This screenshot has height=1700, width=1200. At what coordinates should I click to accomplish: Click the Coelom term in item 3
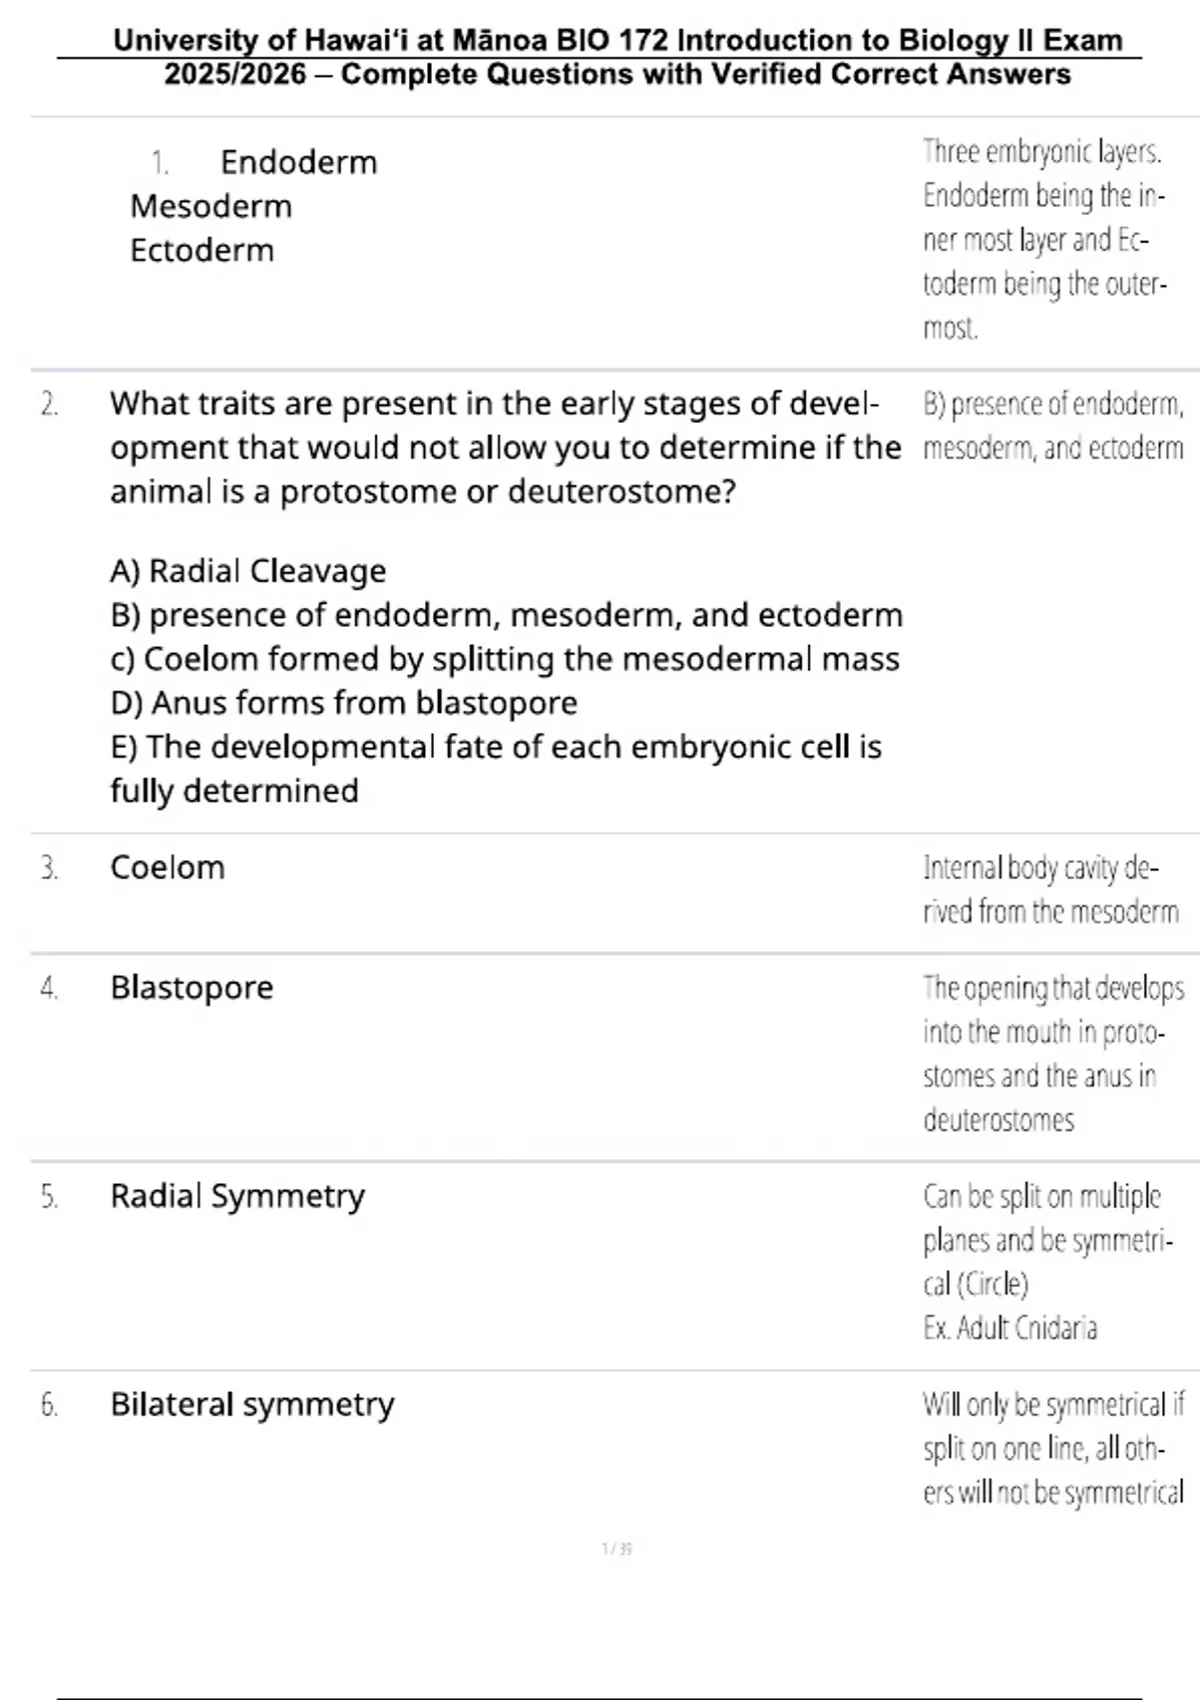168,867
